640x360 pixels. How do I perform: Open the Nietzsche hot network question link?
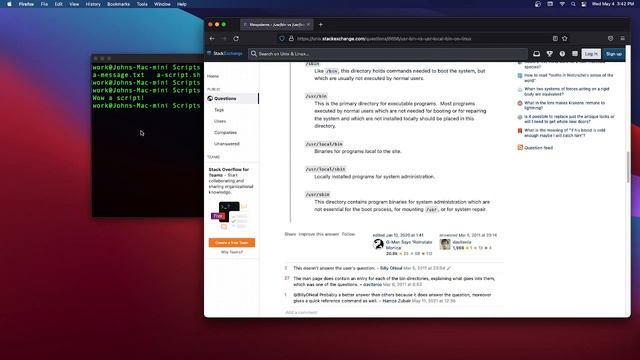[569, 78]
